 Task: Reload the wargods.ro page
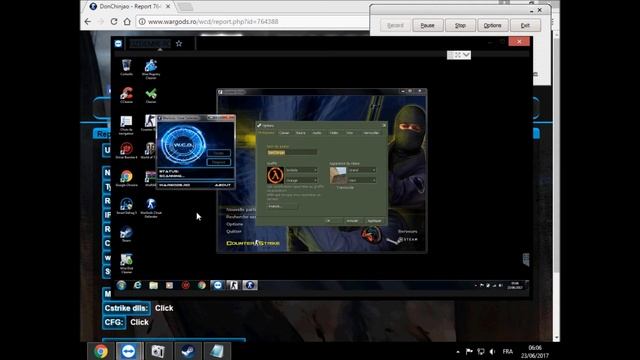114,21
